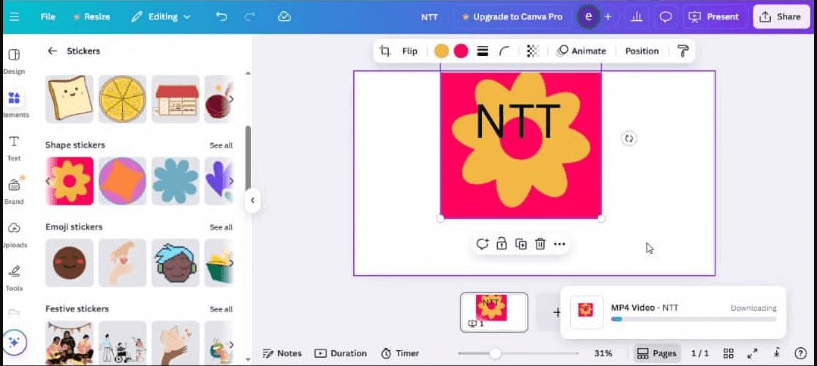
Task: Adjust the zoom slider handle
Action: pyautogui.click(x=495, y=353)
